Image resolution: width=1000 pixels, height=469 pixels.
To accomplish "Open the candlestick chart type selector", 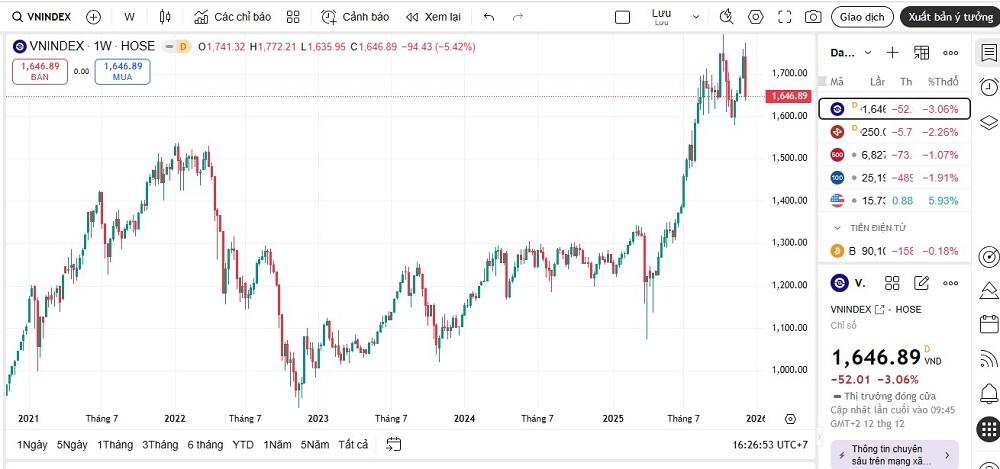I will [165, 17].
